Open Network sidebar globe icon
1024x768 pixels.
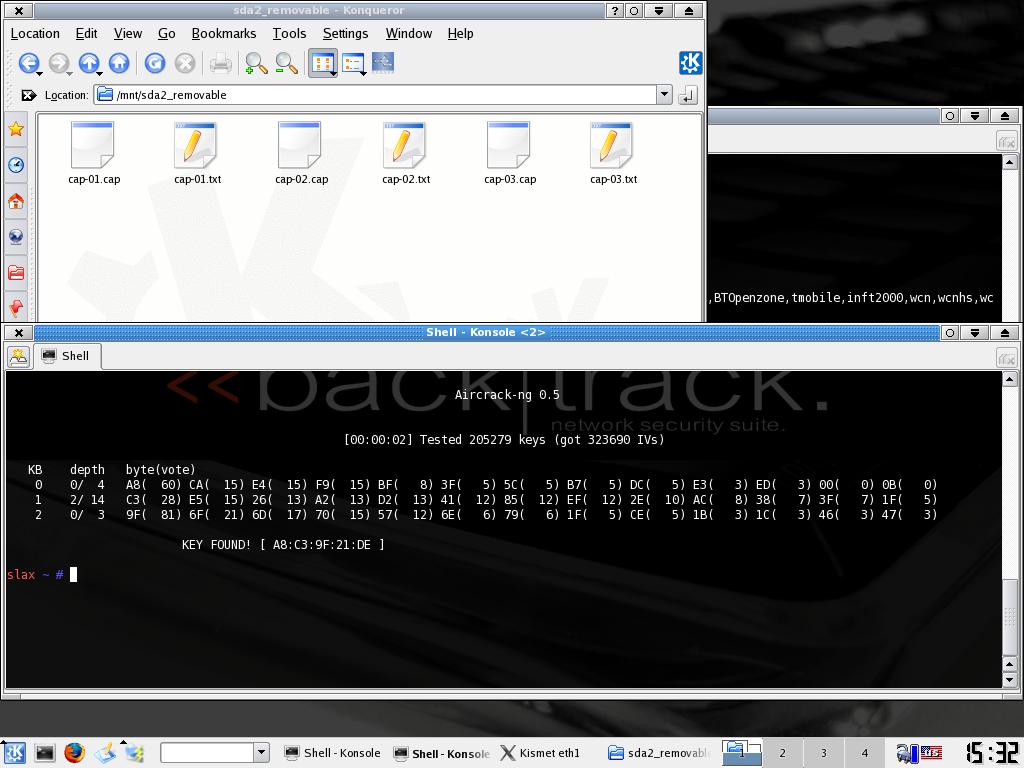coord(16,236)
